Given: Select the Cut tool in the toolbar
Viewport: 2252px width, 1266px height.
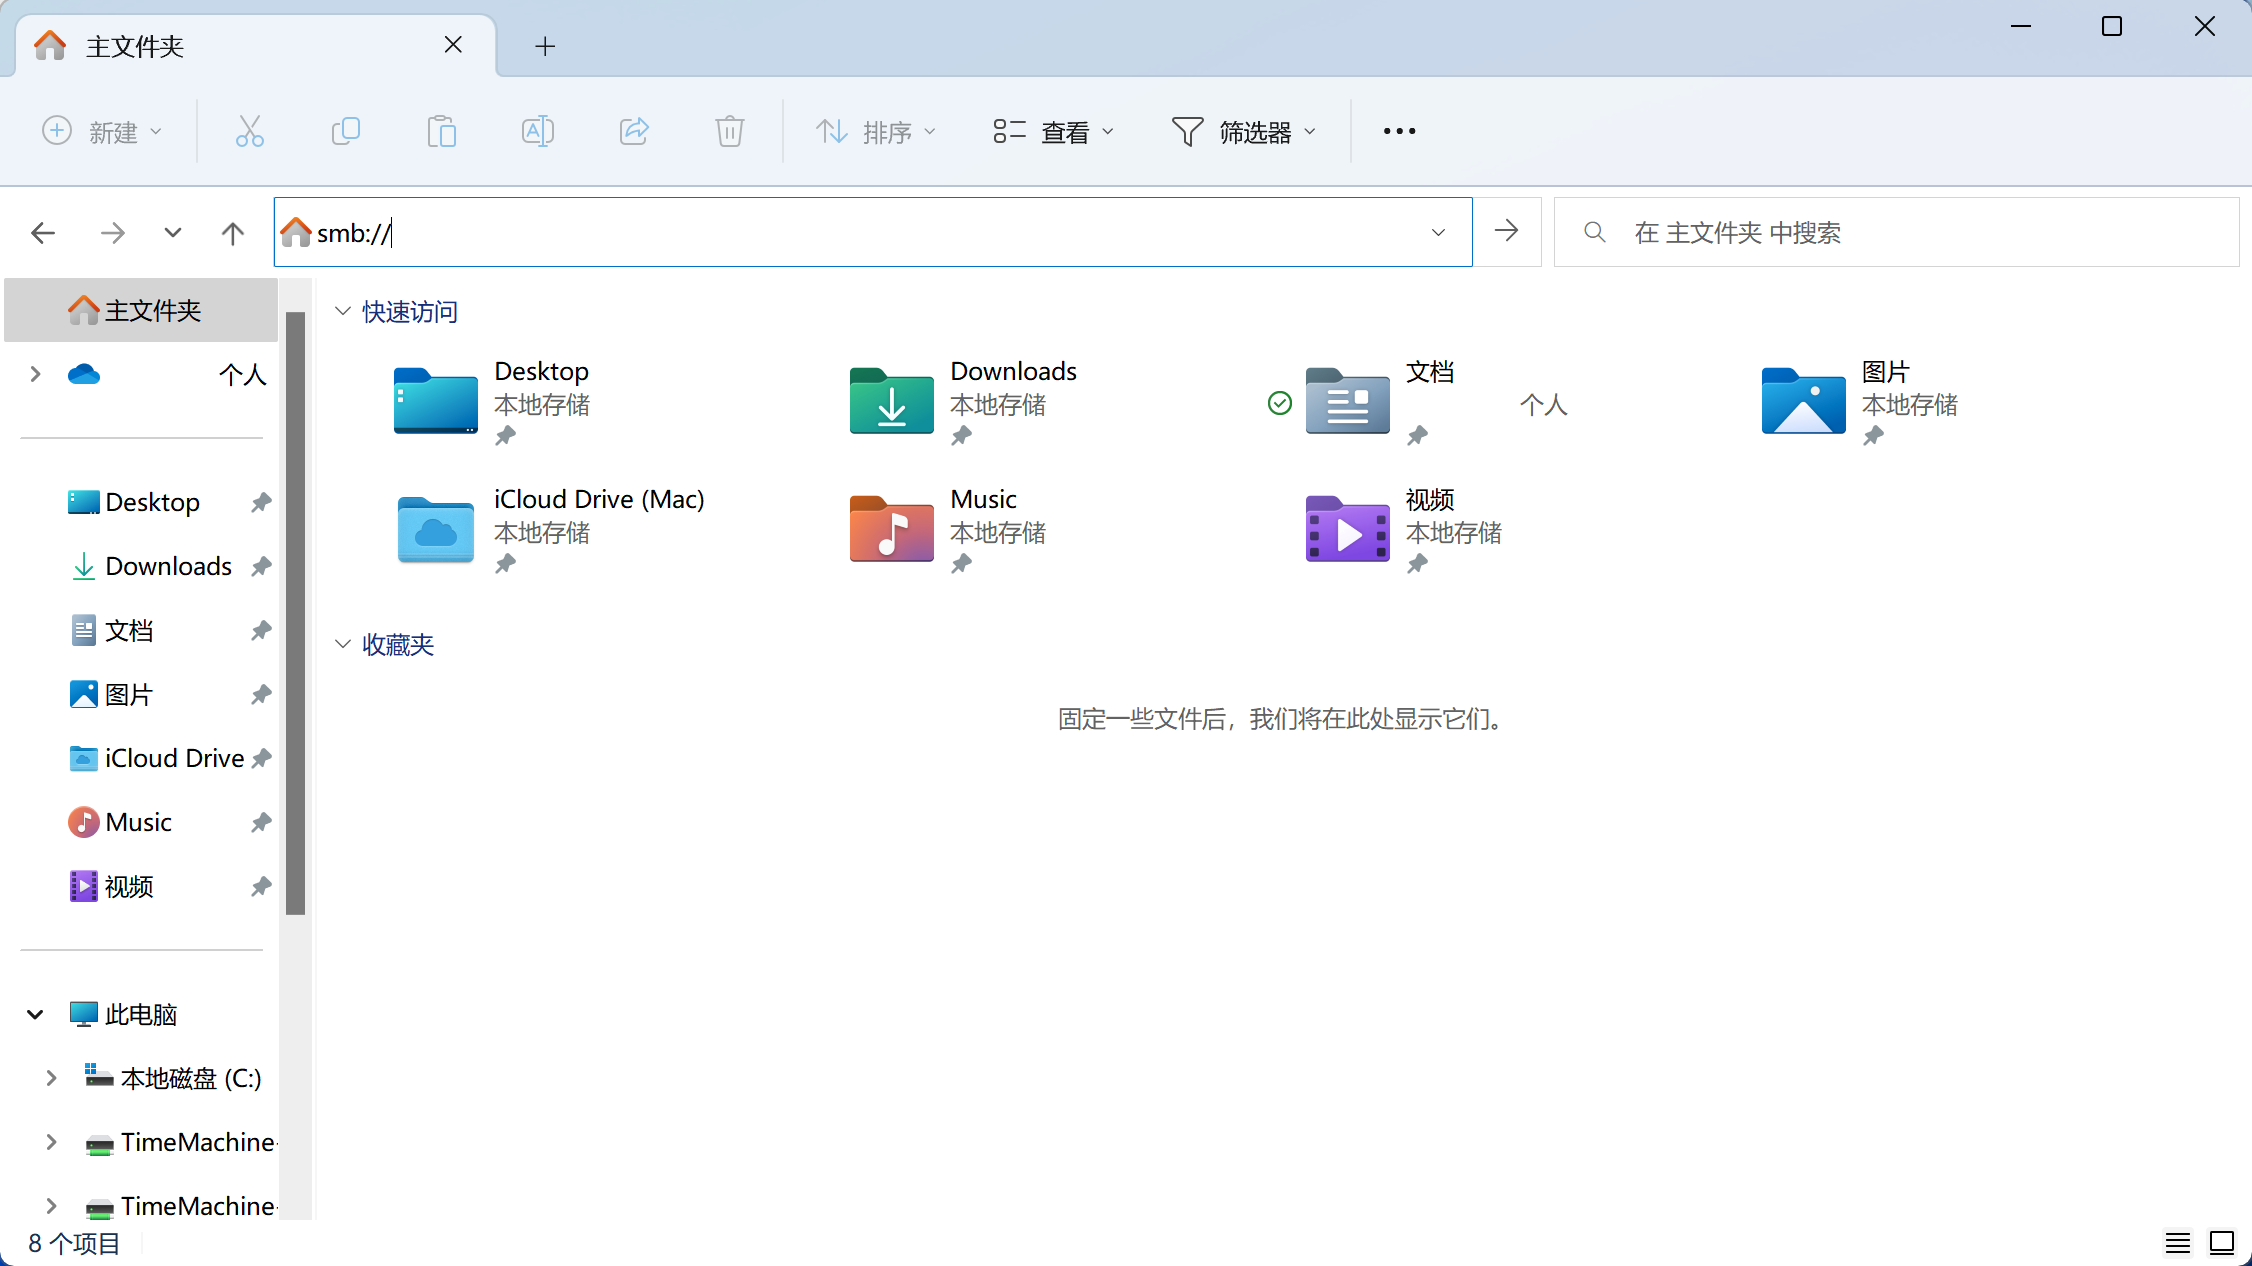Looking at the screenshot, I should point(249,131).
